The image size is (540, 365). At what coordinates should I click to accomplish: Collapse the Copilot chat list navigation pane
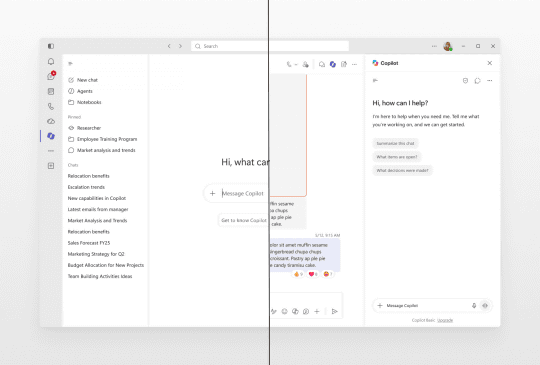click(71, 63)
